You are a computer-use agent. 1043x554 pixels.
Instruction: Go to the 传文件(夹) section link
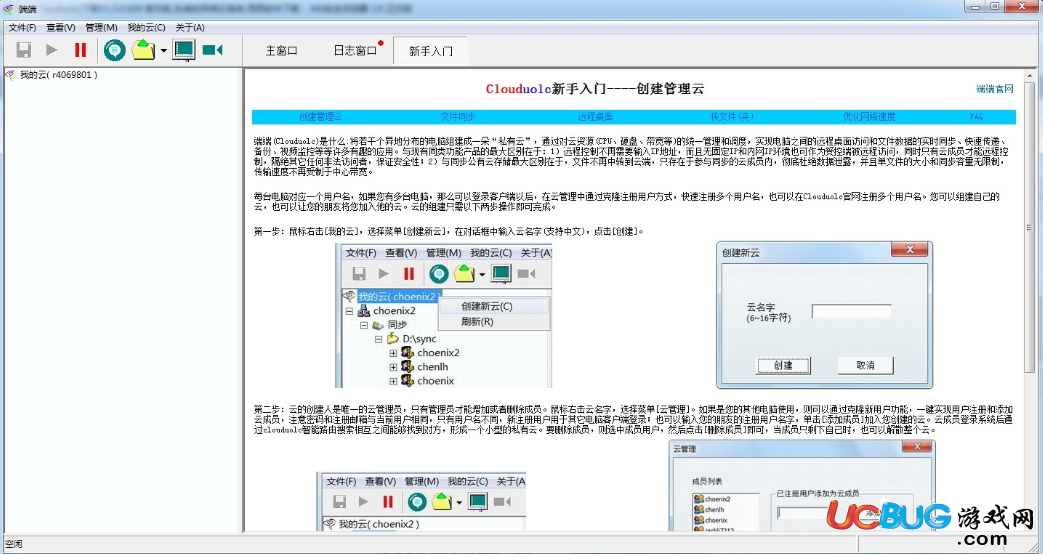click(732, 117)
